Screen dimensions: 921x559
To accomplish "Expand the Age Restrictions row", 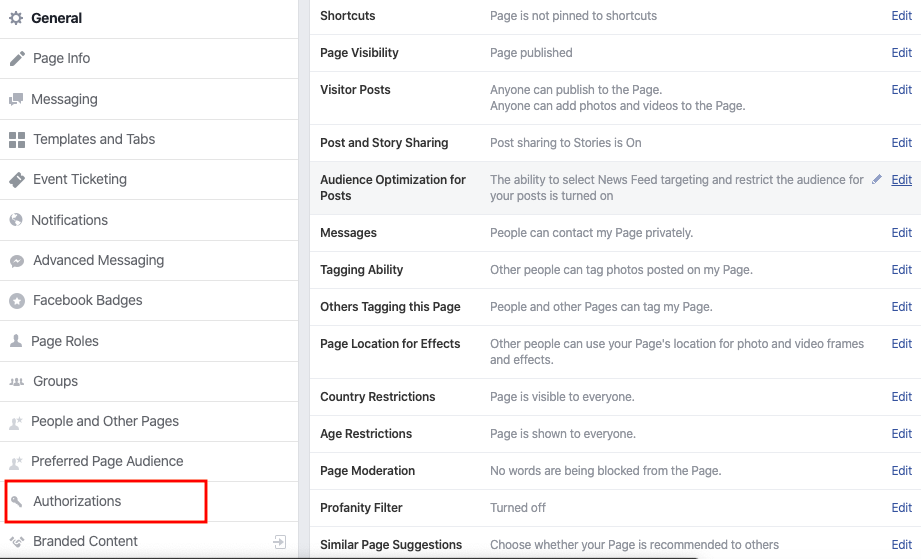I will (901, 434).
